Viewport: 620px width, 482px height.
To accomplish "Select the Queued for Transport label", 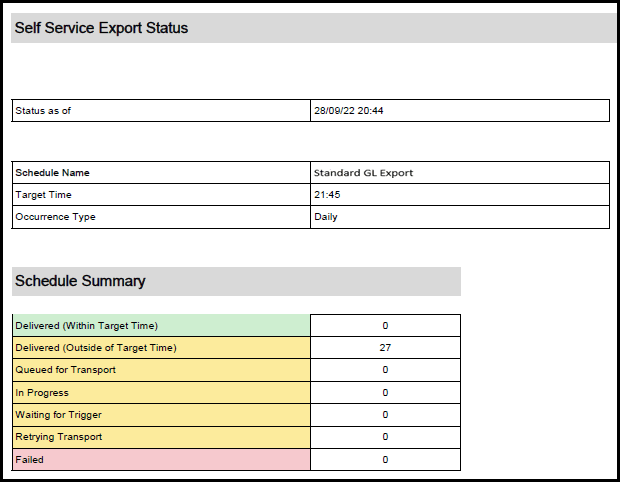I will pyautogui.click(x=66, y=370).
